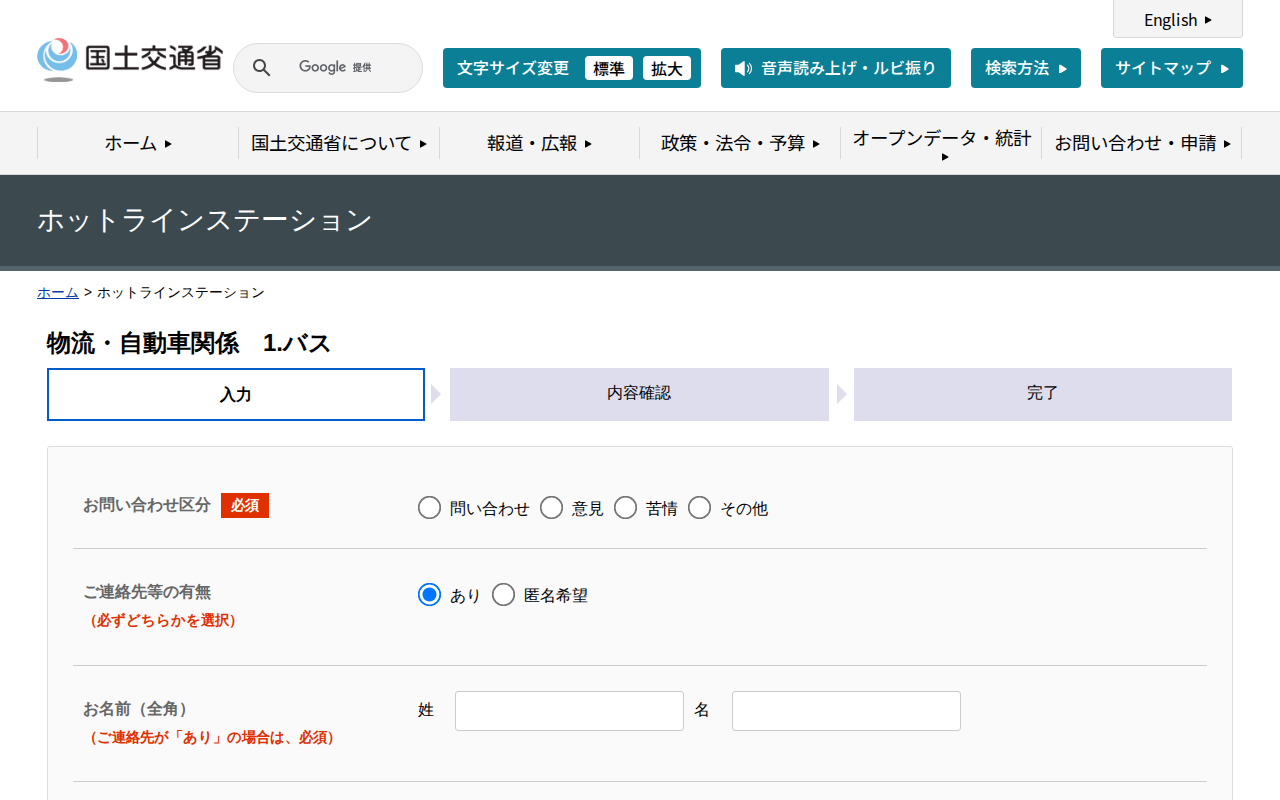Select the 入力 step tab
This screenshot has width=1280, height=800.
[x=236, y=394]
